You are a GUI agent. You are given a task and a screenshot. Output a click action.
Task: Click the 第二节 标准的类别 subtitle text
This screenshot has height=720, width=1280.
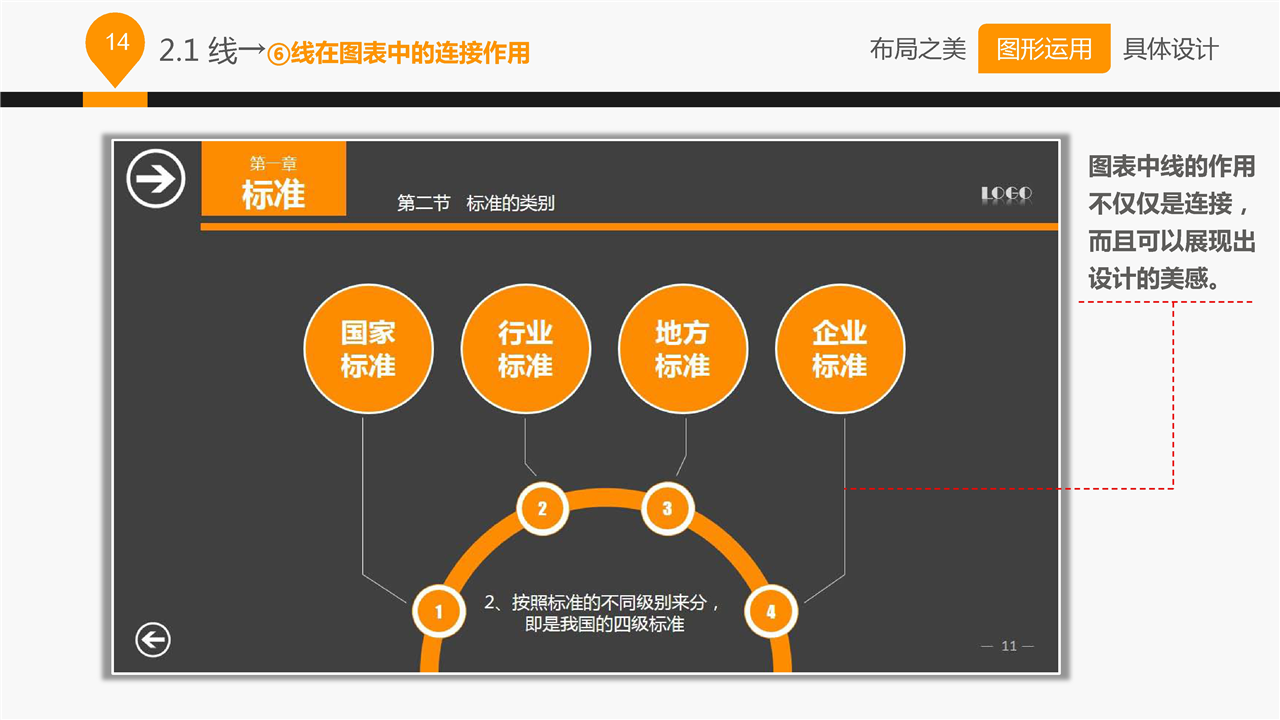pyautogui.click(x=476, y=204)
